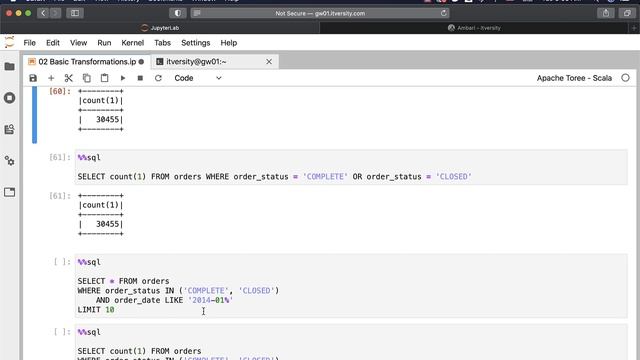The image size is (640, 360).
Task: Switch to the JupyterLab browser tab
Action: [x=160, y=28]
